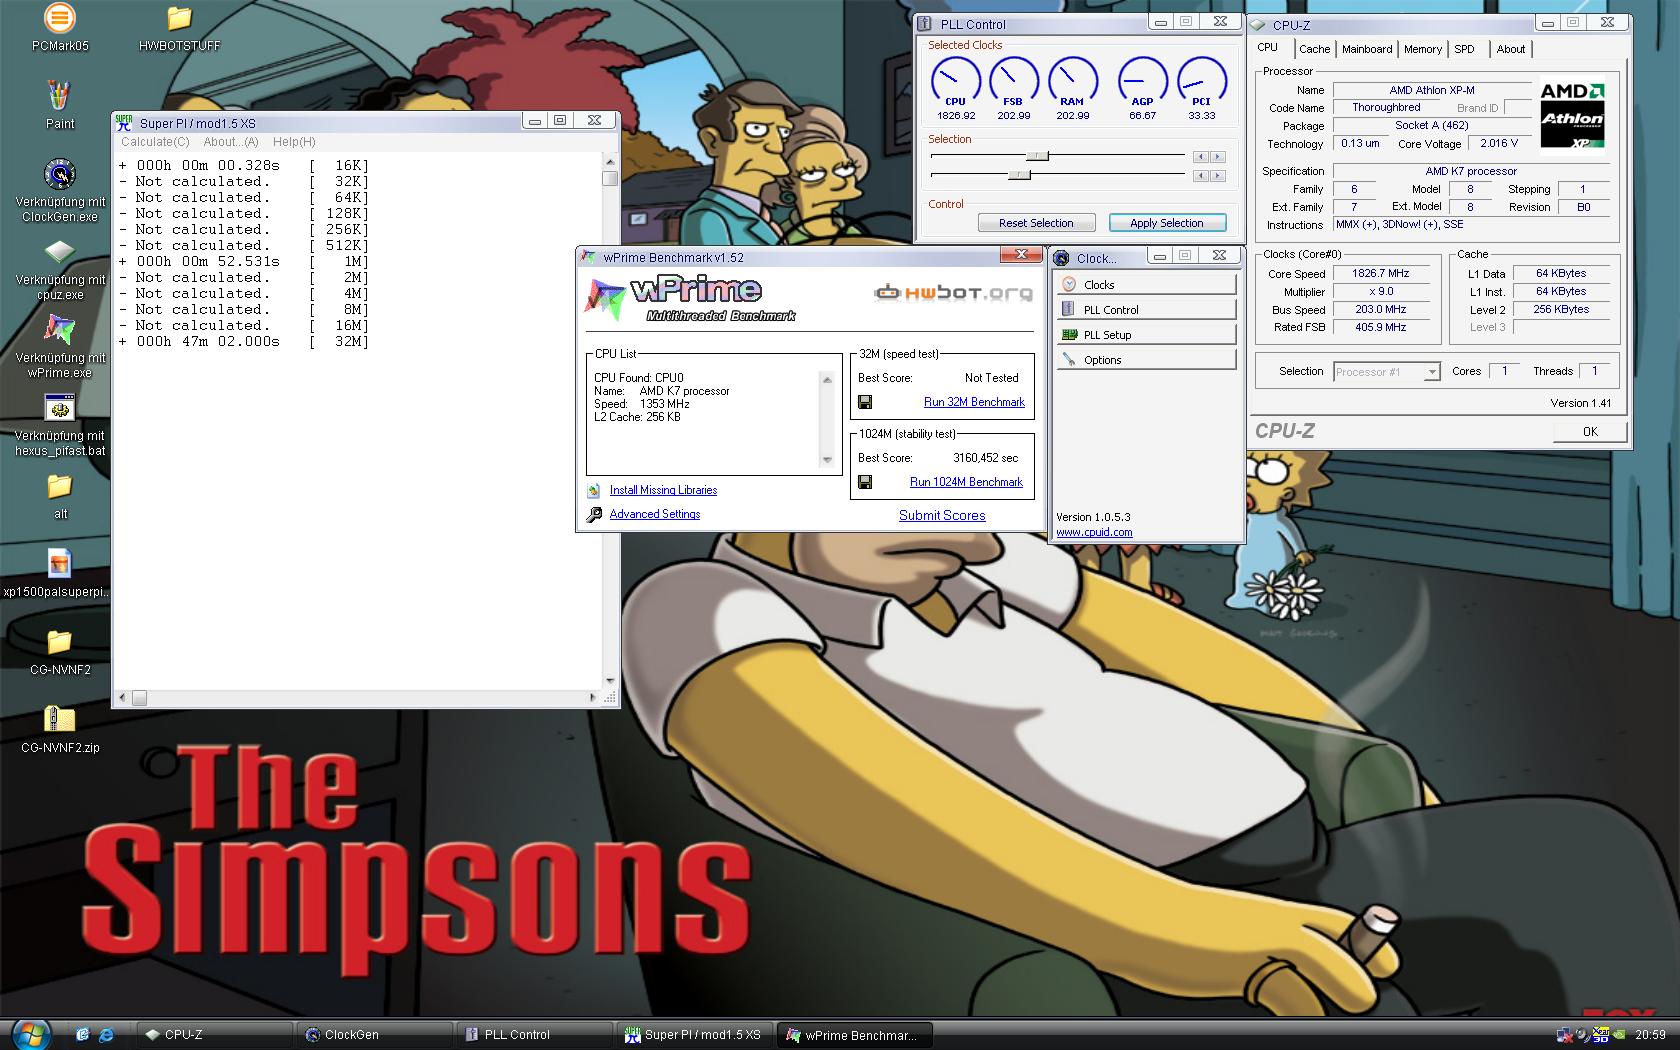Open the Processor selection dropdown in CPU-Z
Screen dimensions: 1680x1050
1432,372
